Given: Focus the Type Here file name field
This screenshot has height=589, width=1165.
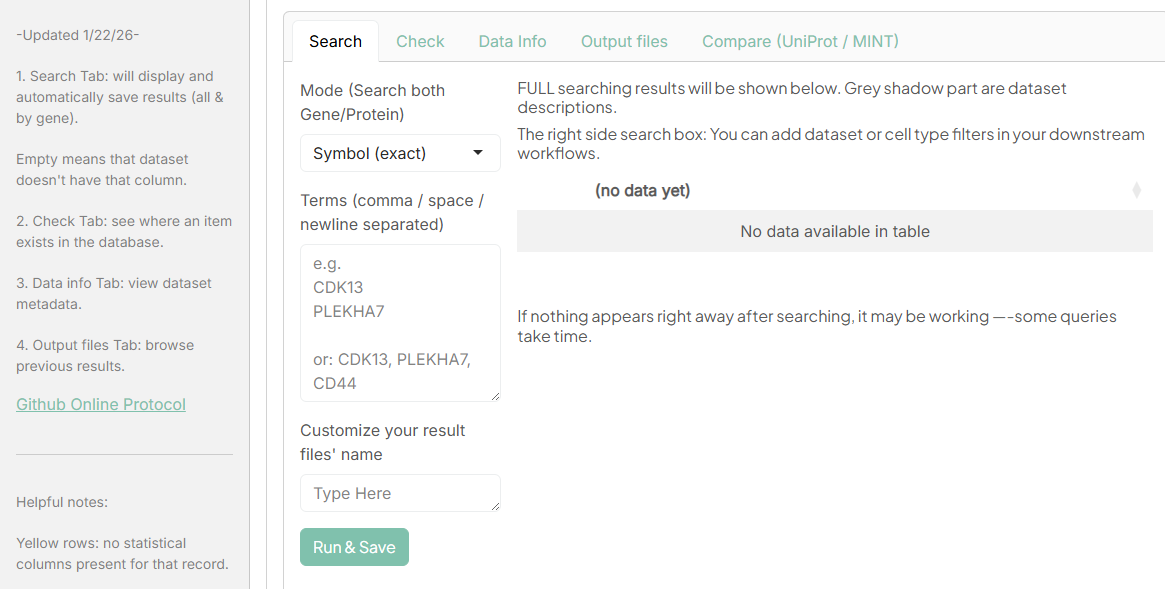Looking at the screenshot, I should tap(400, 493).
